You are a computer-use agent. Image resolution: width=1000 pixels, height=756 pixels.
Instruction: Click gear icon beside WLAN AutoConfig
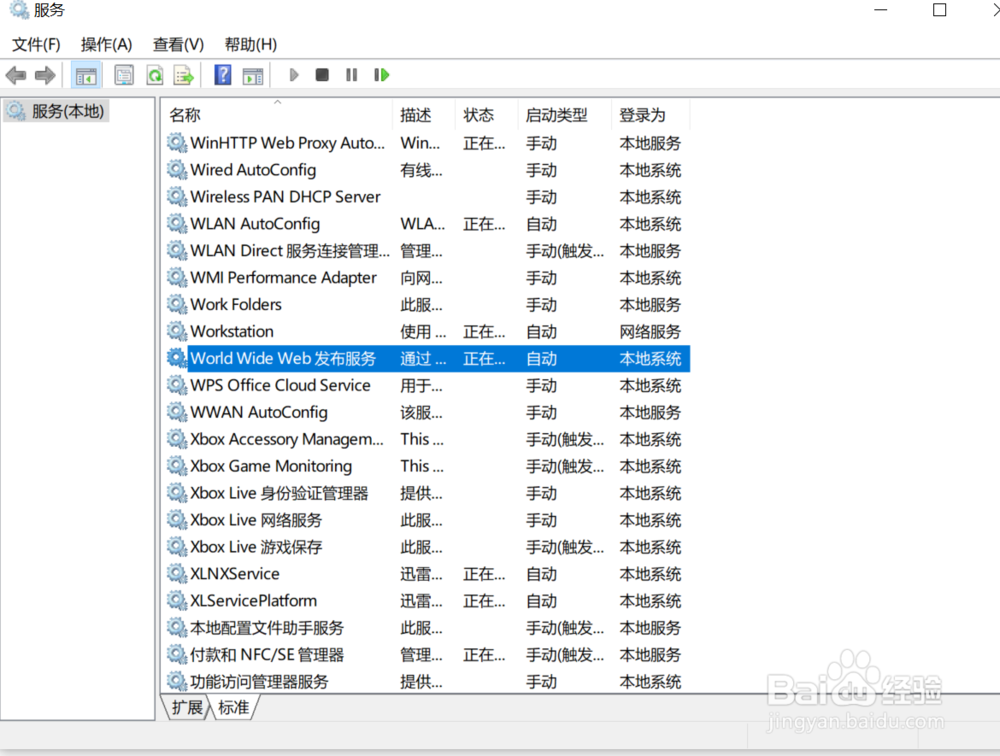[177, 223]
